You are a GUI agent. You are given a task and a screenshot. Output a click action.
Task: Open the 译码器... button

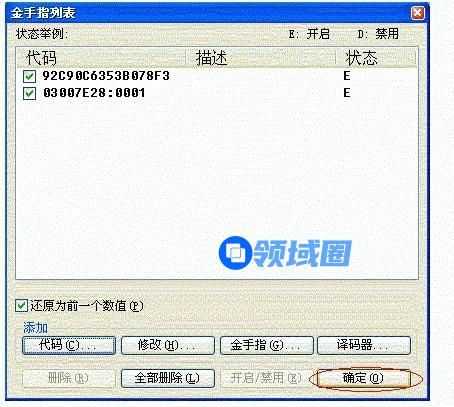pos(364,345)
